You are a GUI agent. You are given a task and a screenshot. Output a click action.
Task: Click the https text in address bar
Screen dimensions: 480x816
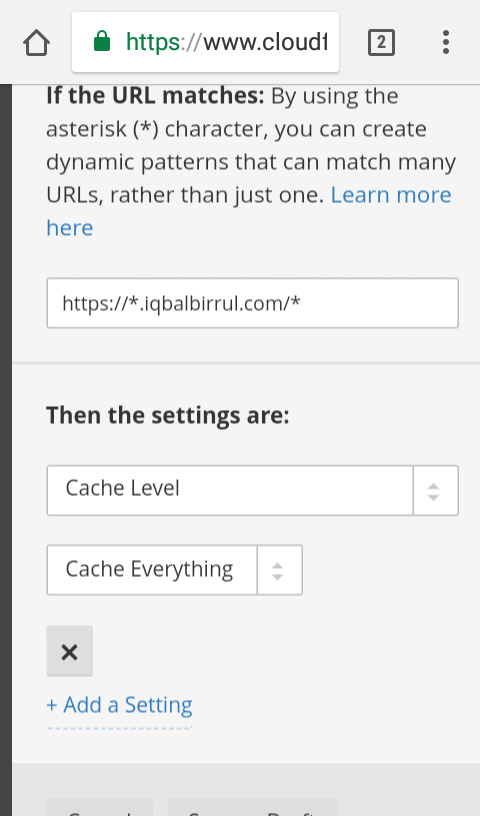pyautogui.click(x=153, y=42)
